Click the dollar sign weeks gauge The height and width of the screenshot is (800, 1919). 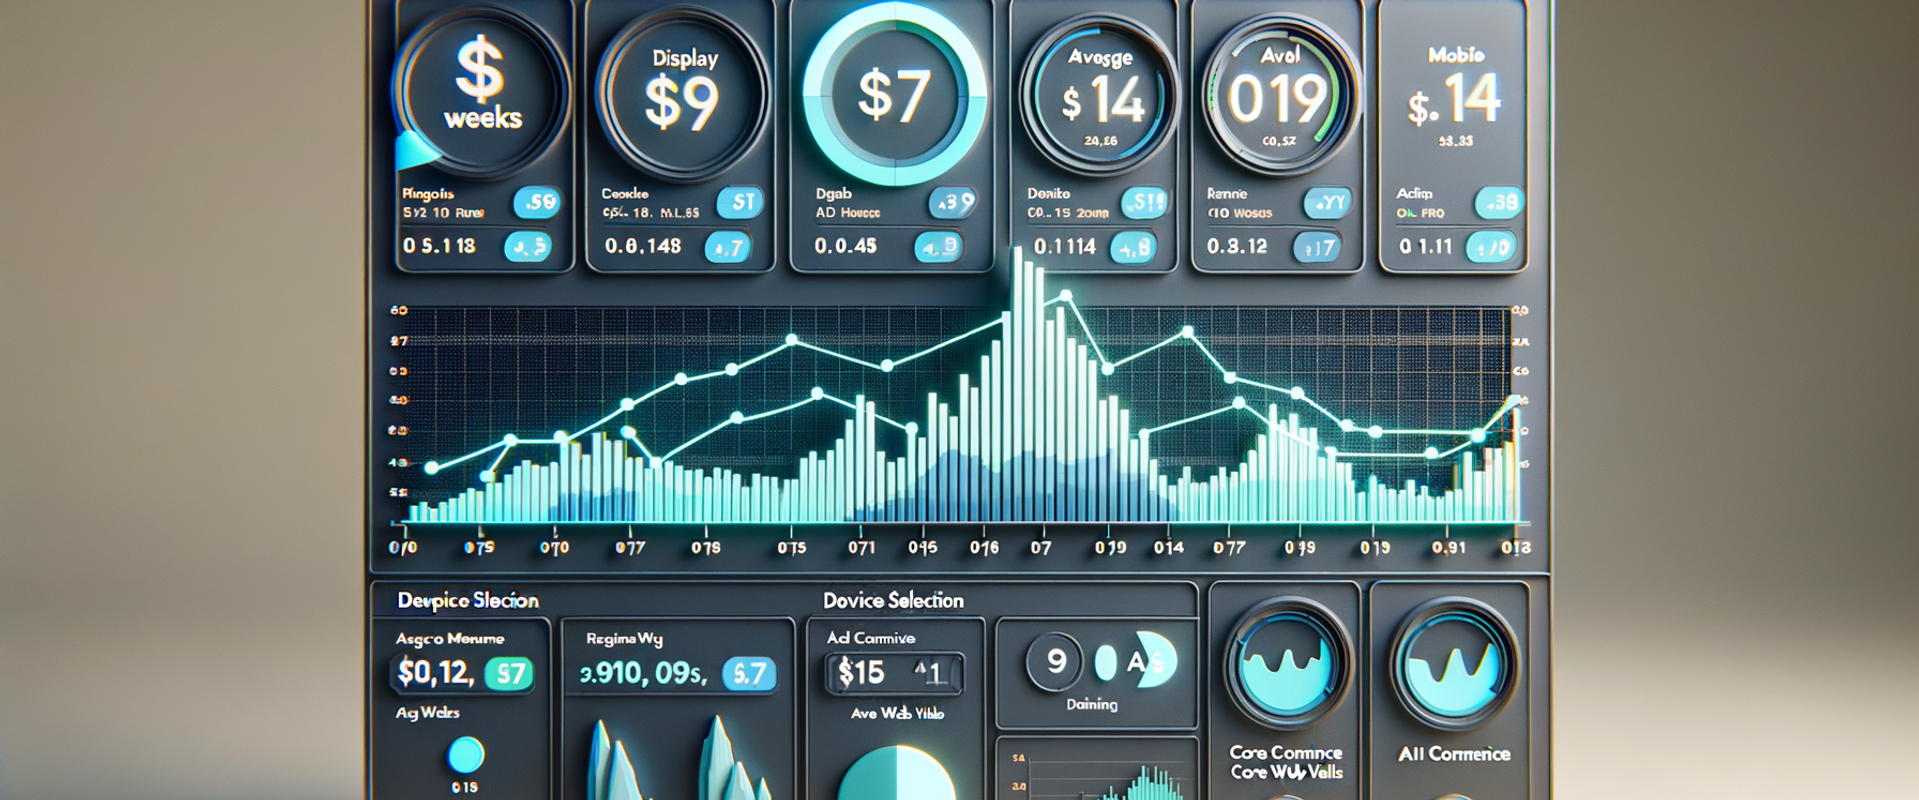click(x=481, y=92)
